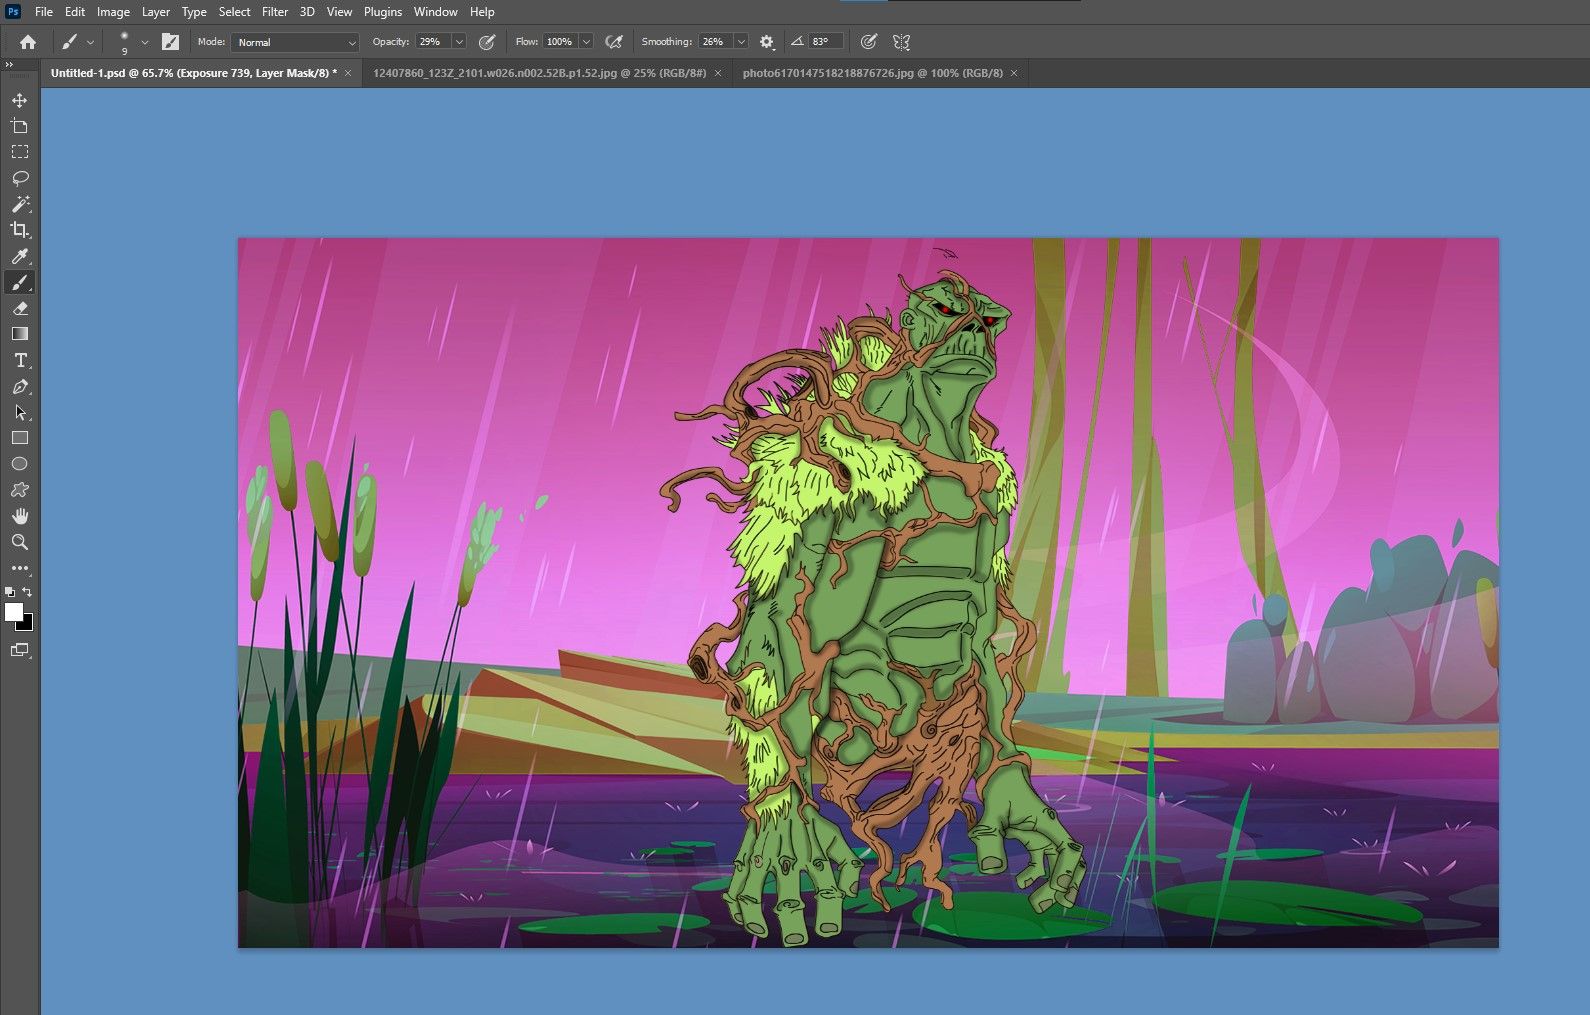Select the Rectangle shape tool
This screenshot has height=1015, width=1590.
[x=20, y=438]
